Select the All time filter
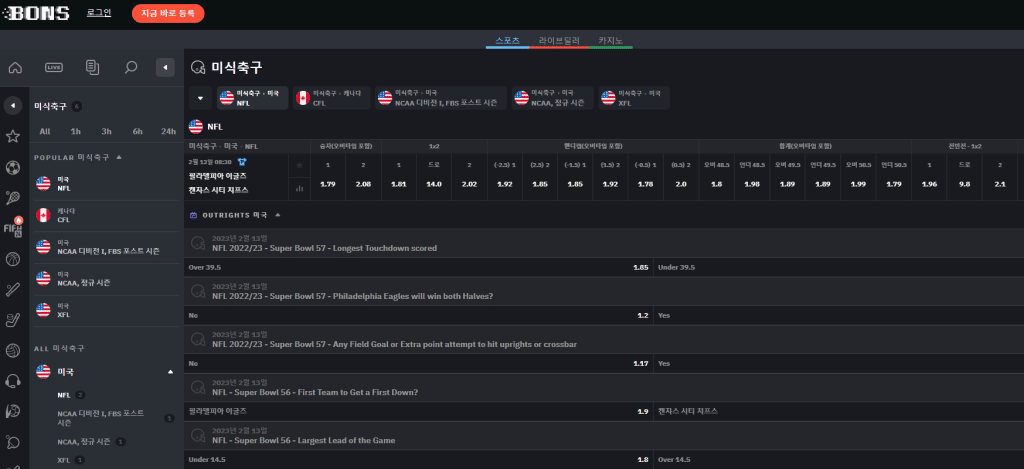This screenshot has height=469, width=1024. click(x=44, y=131)
